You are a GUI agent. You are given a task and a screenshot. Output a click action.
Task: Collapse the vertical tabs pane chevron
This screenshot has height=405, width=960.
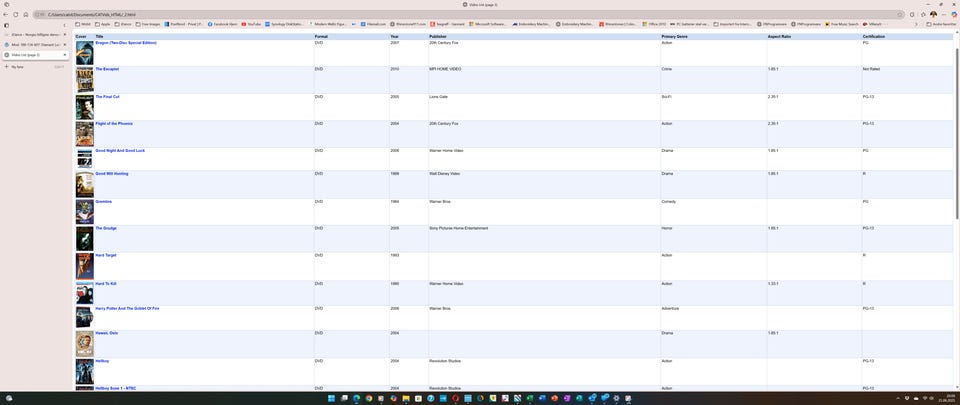pyautogui.click(x=65, y=25)
